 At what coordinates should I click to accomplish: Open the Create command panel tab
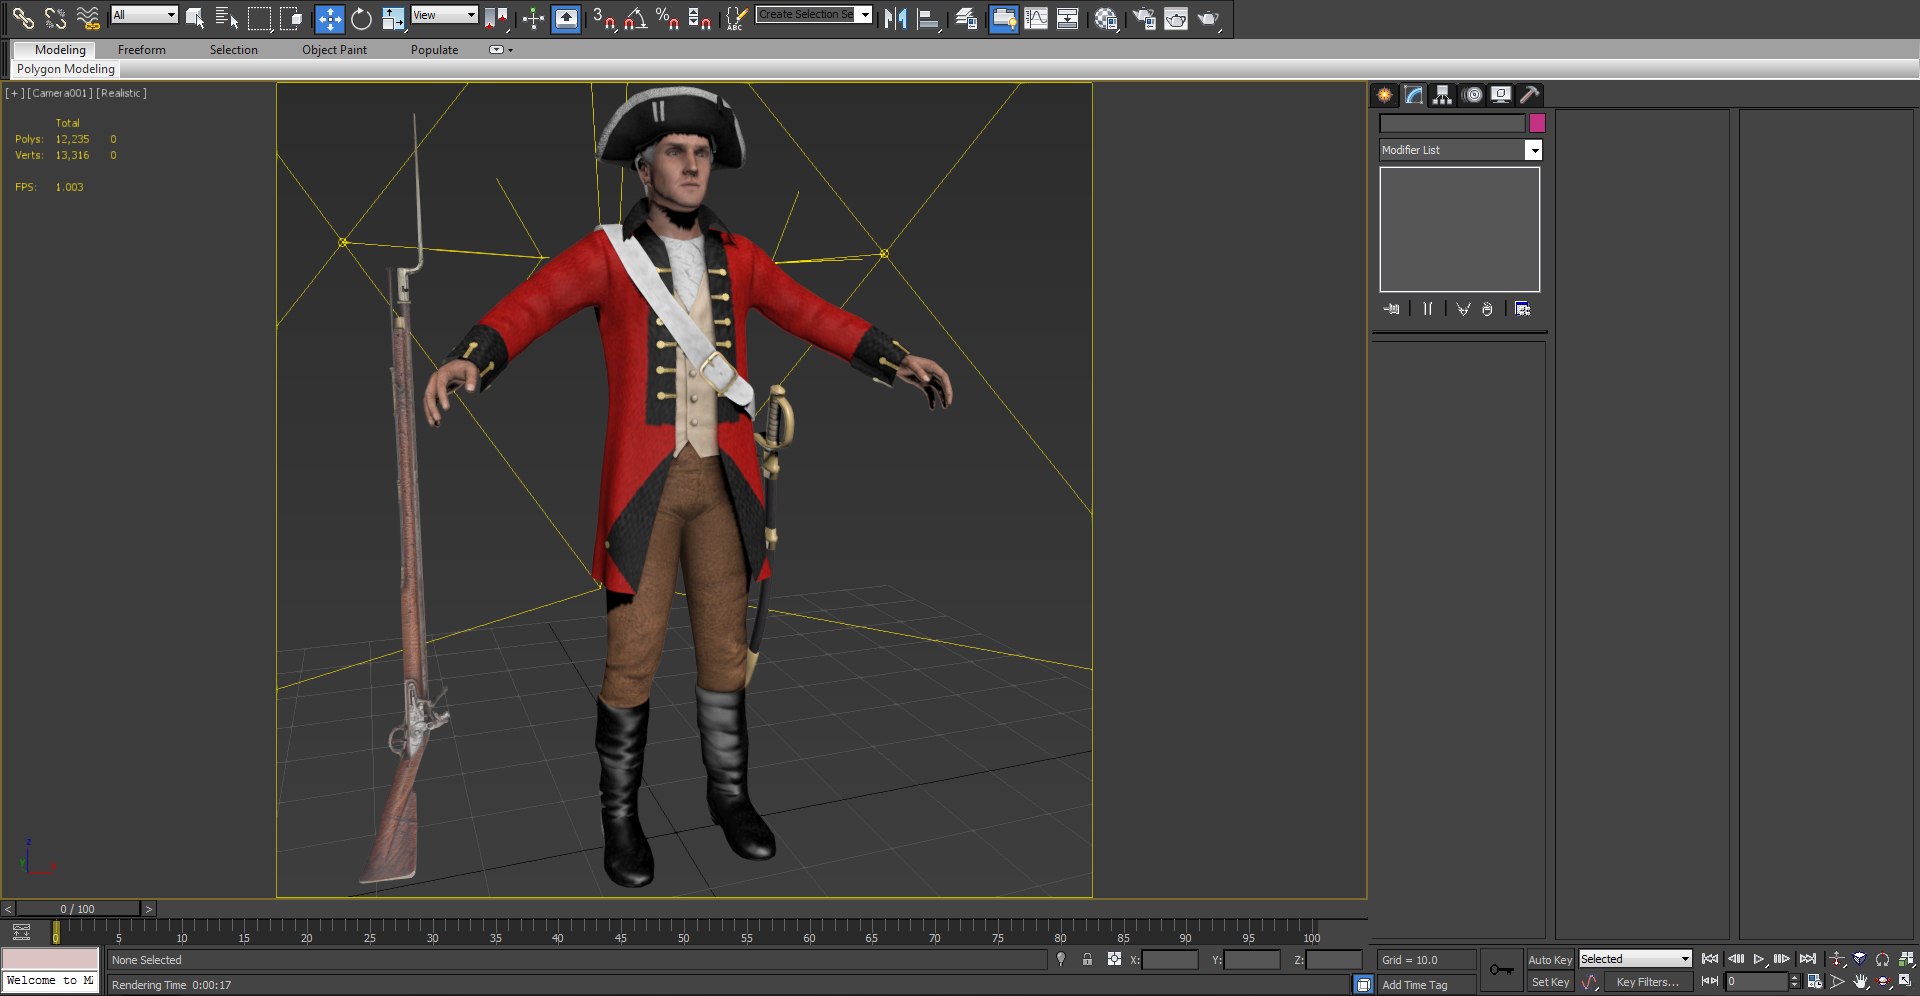[1384, 95]
